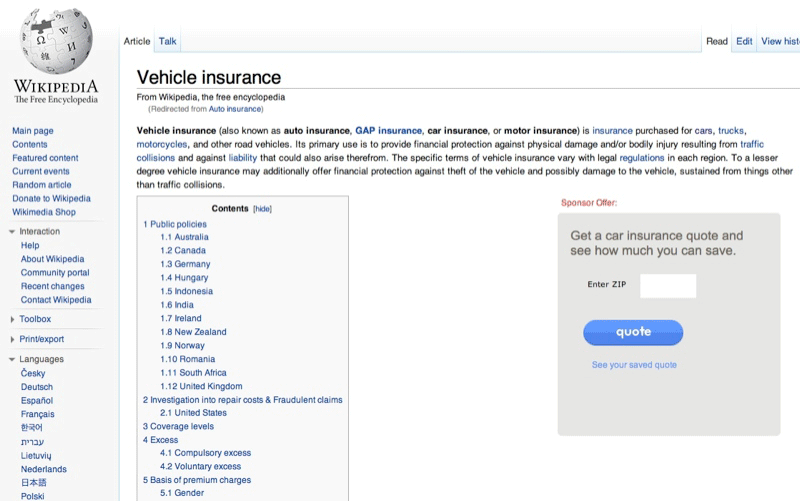Jump to 1.7 Ireland section
The image size is (800, 501).
tap(181, 318)
